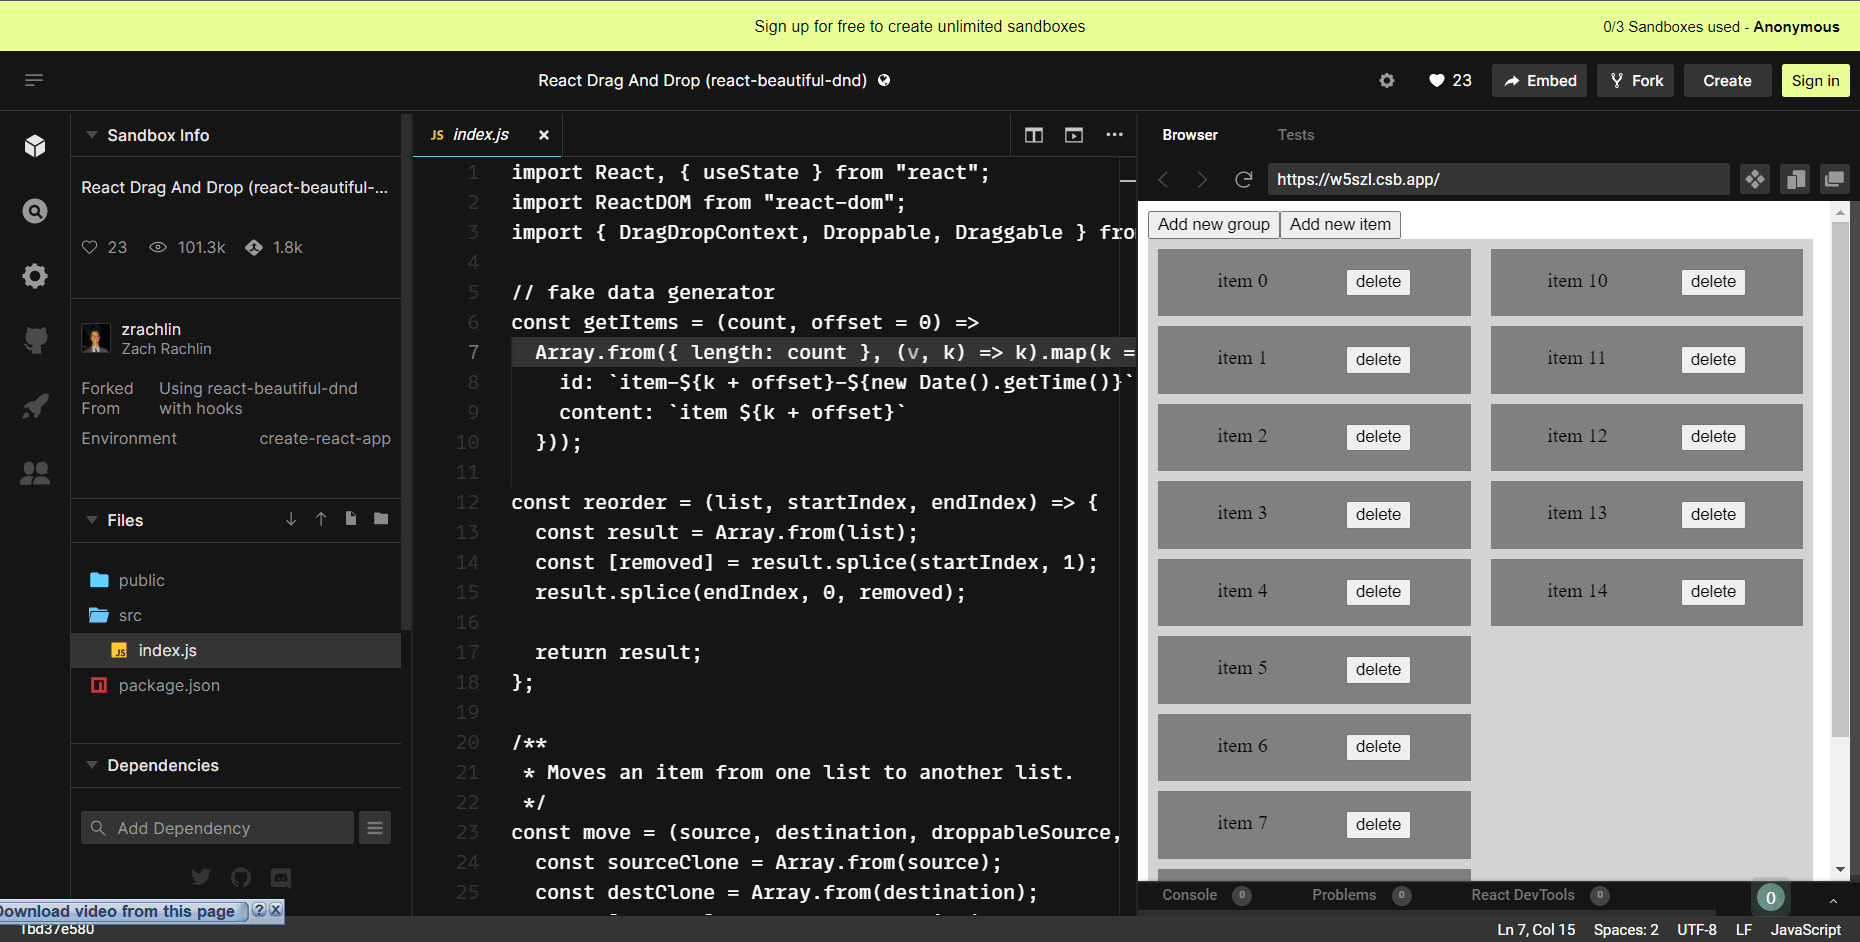The height and width of the screenshot is (942, 1860).
Task: Open the GitHub sidebar icon
Action: pos(35,341)
